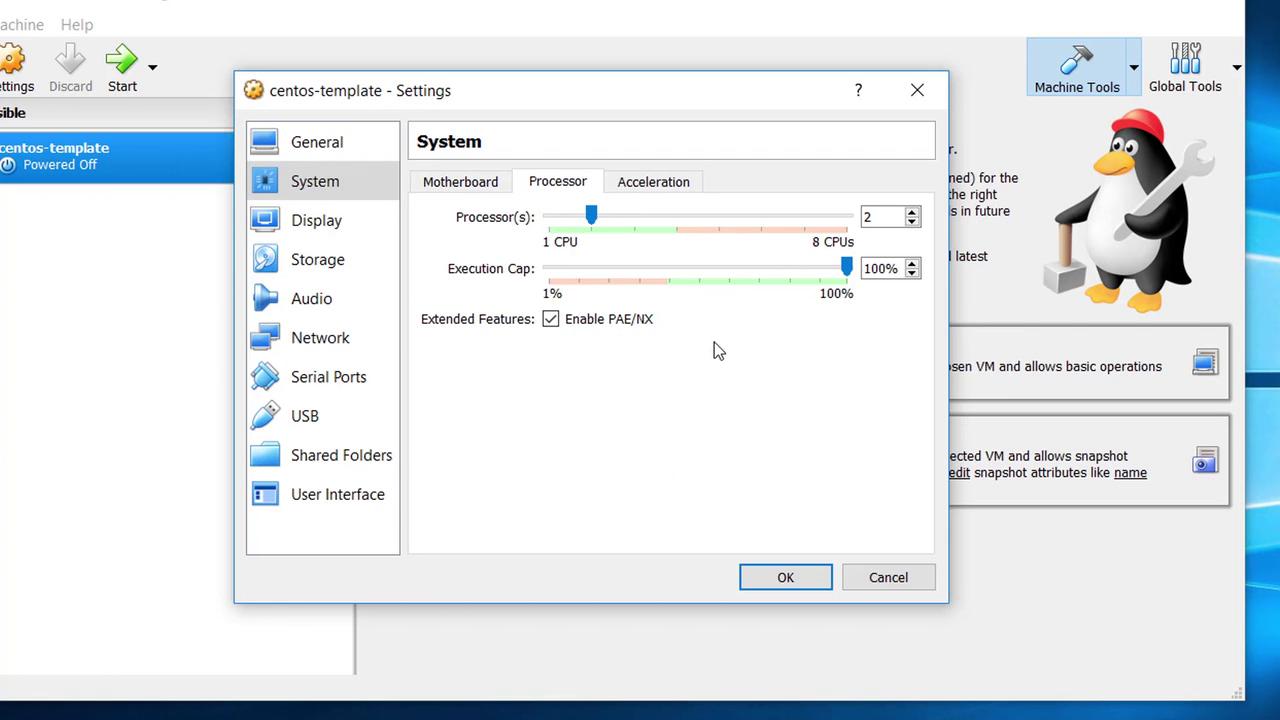Select the Shared Folders icon
The height and width of the screenshot is (720, 1280).
click(265, 455)
